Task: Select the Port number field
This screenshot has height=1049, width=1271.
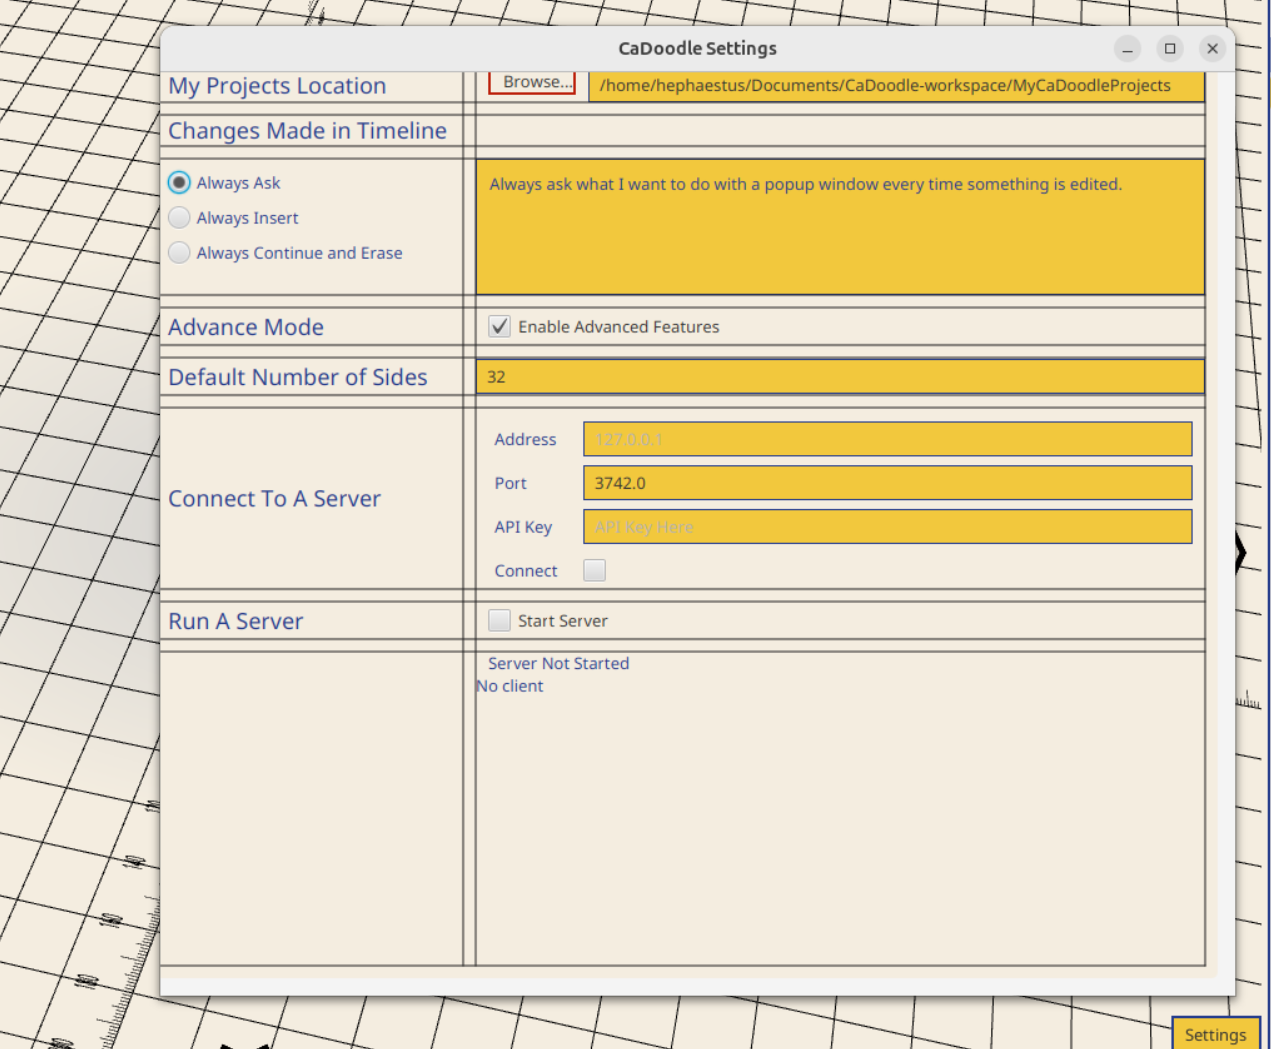Action: coord(886,483)
